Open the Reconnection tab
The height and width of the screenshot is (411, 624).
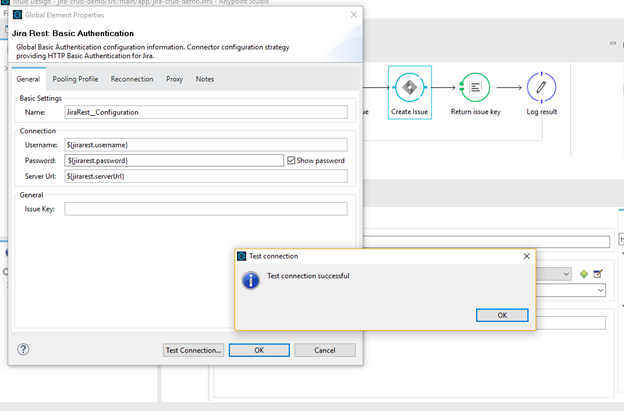132,79
